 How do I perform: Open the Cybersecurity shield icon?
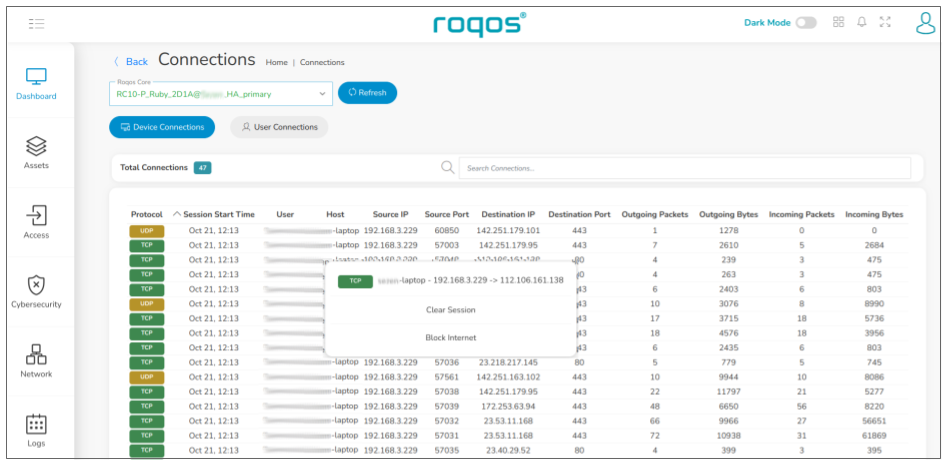tap(36, 286)
